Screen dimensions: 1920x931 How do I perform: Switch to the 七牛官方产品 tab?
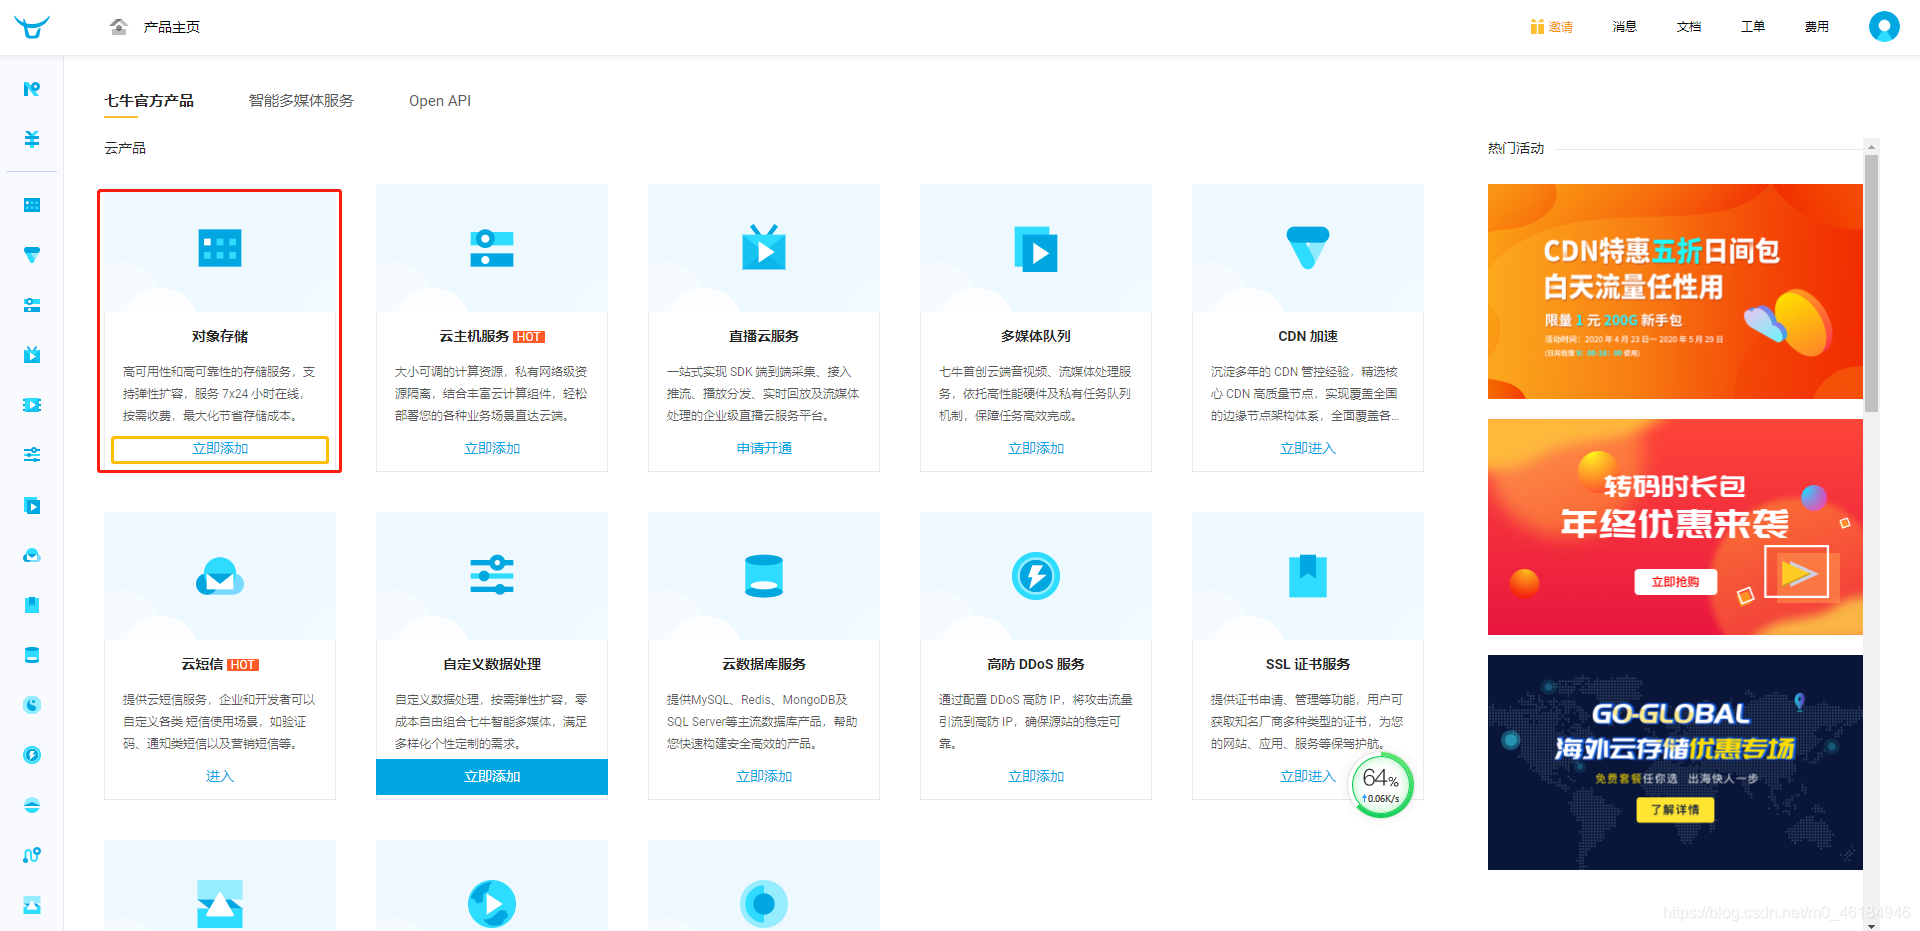(x=149, y=101)
